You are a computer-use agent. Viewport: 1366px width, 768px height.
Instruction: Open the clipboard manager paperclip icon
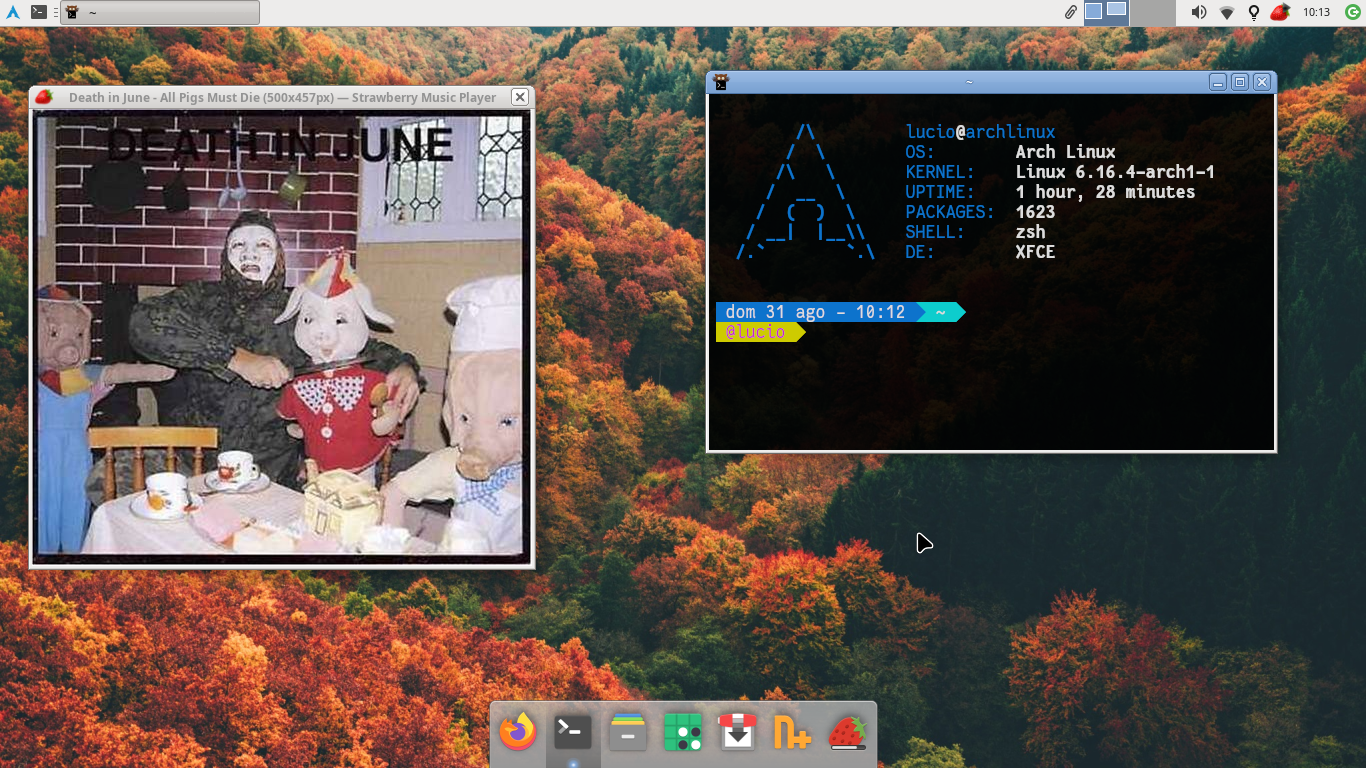pos(1070,12)
